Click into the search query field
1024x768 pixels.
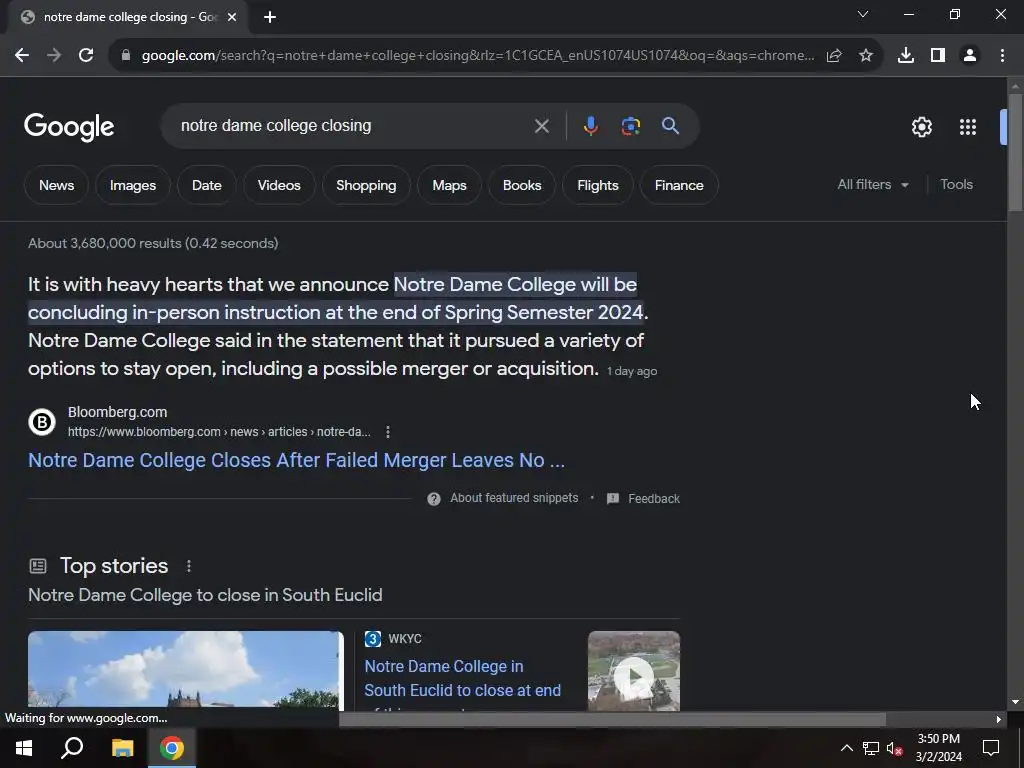tap(353, 126)
